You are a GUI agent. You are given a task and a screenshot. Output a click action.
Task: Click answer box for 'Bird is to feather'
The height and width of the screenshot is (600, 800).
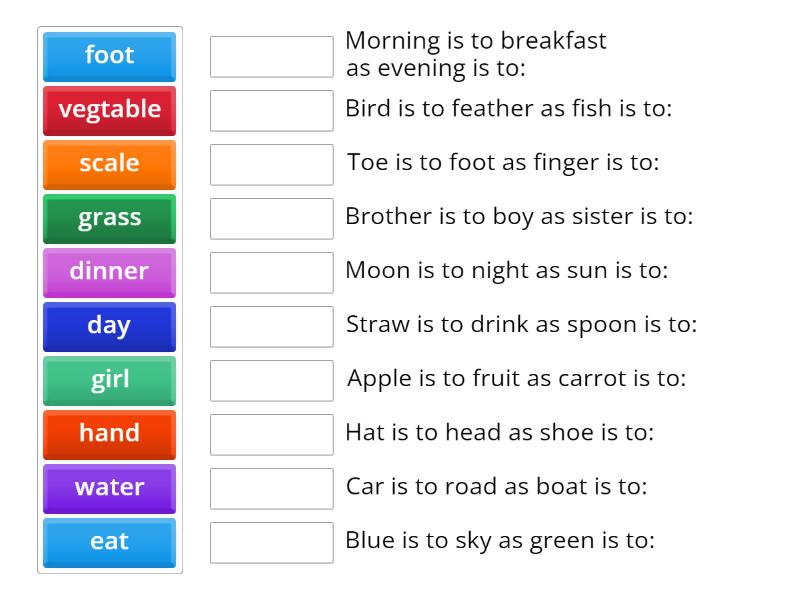pyautogui.click(x=271, y=111)
